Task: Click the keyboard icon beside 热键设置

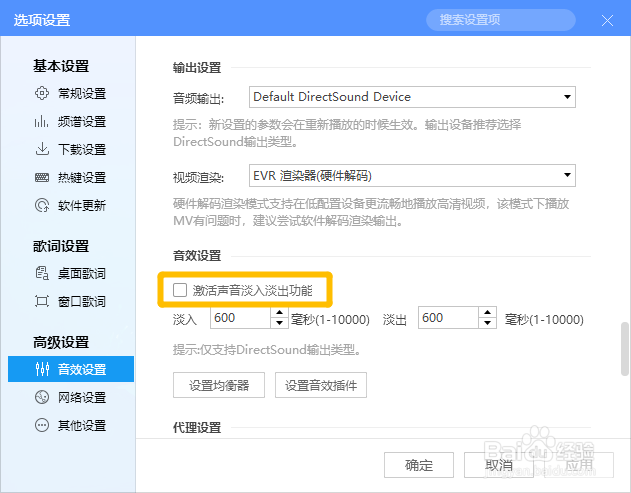Action: (x=42, y=177)
